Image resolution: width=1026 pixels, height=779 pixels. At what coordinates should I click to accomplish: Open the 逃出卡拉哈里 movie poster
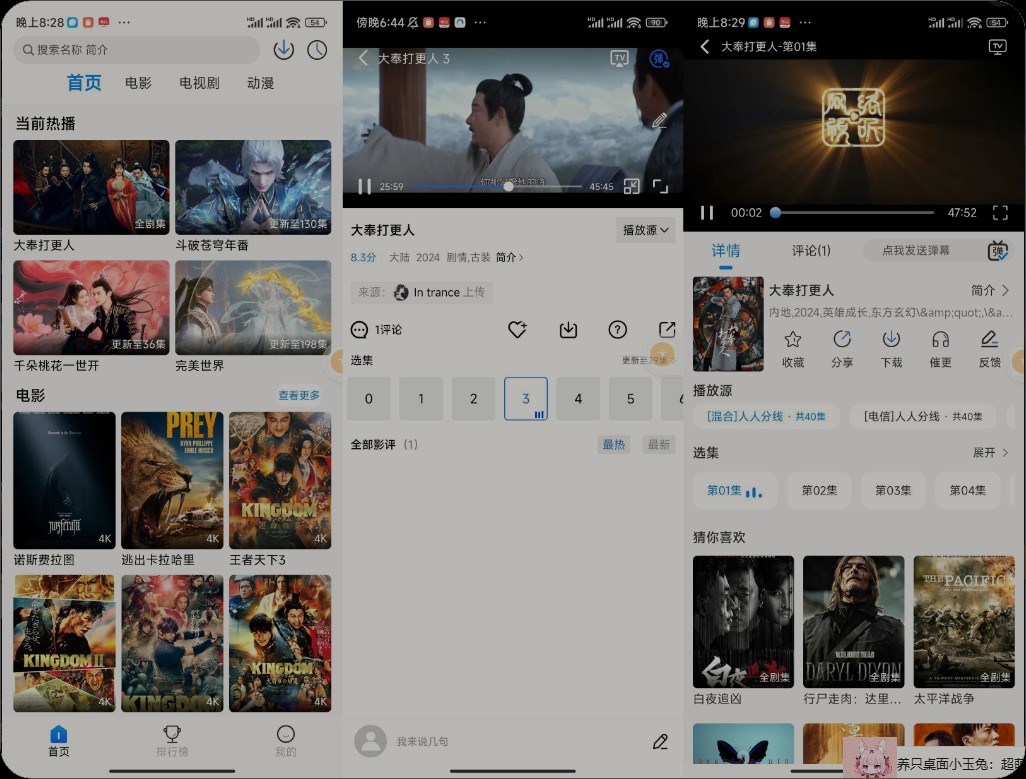[x=172, y=480]
